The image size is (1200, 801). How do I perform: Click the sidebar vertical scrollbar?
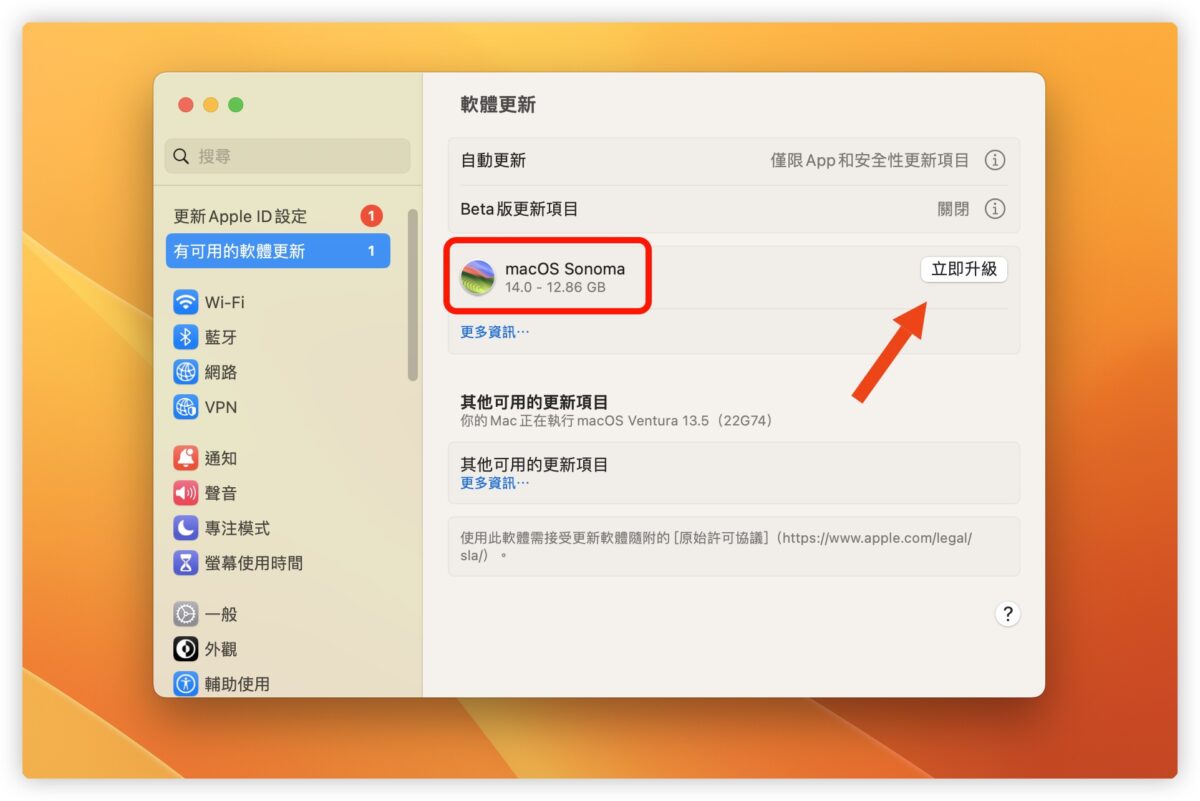tap(413, 294)
